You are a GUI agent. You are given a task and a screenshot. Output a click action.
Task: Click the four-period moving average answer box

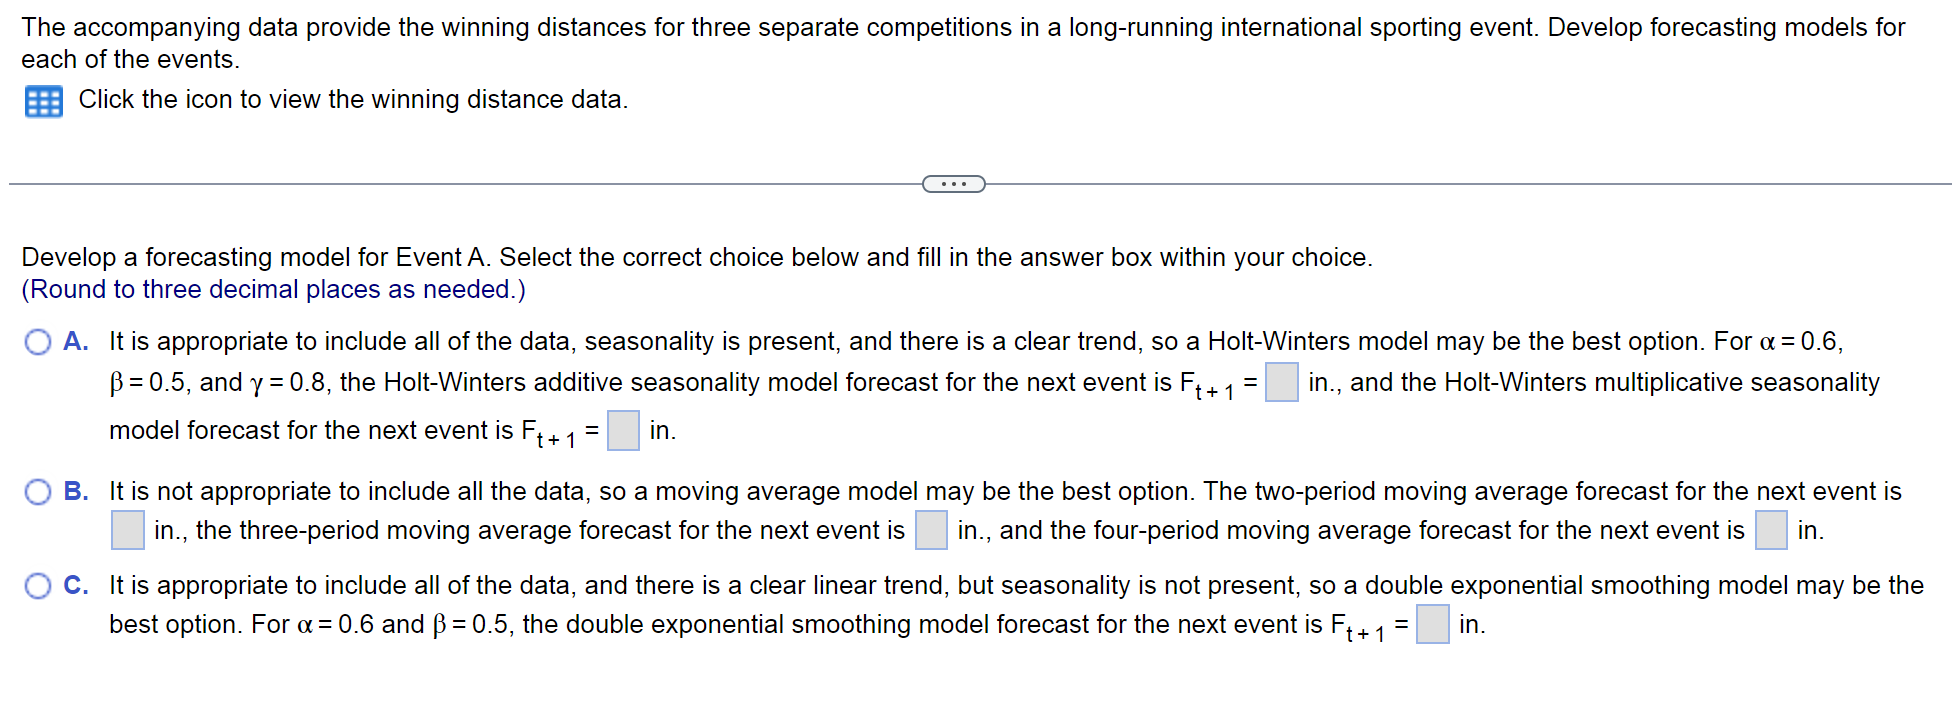point(1771,531)
